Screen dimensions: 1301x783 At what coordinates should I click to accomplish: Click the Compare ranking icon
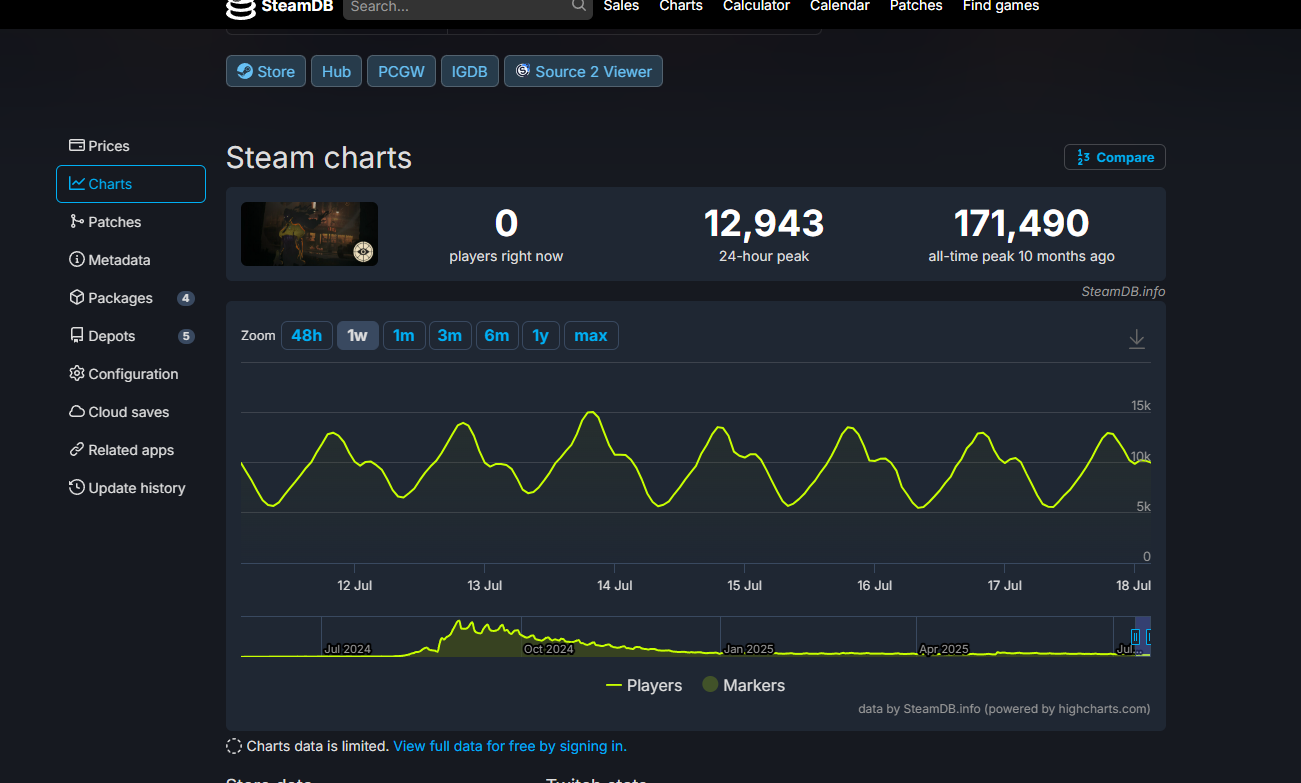1083,157
